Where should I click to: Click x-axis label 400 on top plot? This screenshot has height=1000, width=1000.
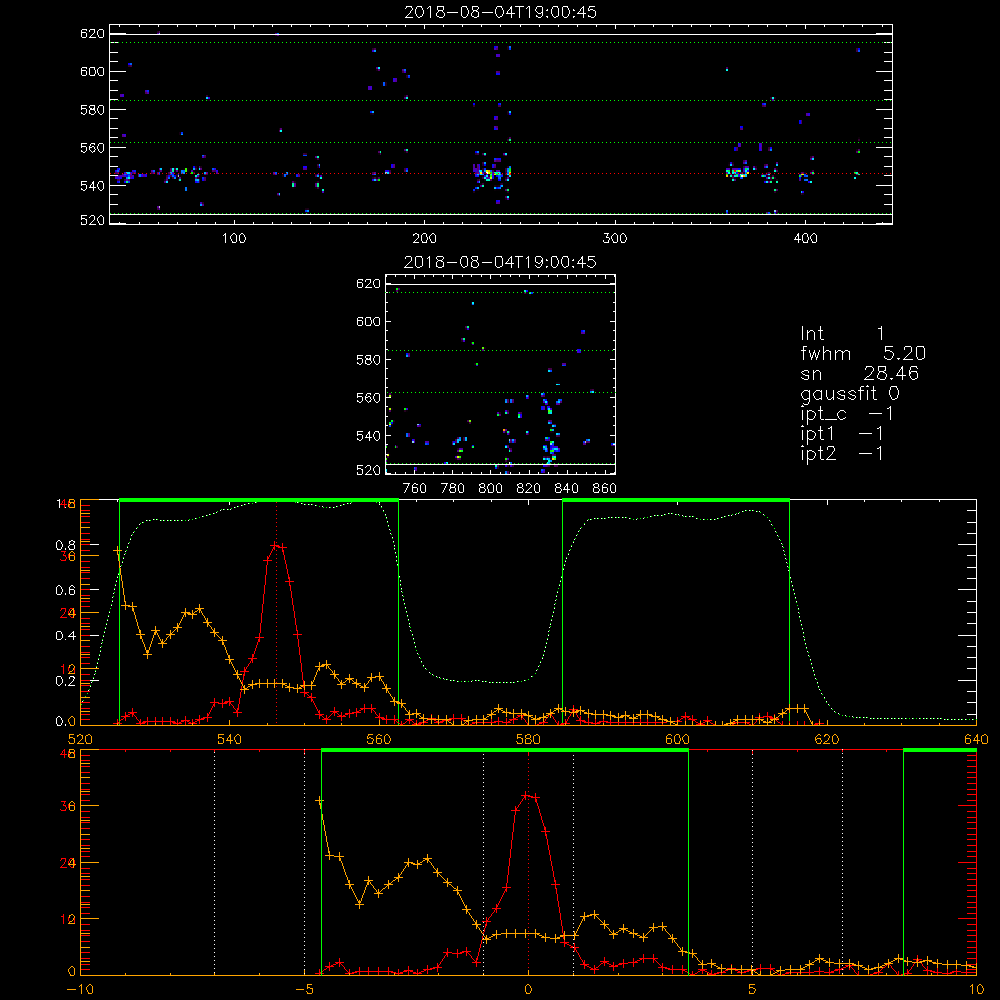point(805,239)
